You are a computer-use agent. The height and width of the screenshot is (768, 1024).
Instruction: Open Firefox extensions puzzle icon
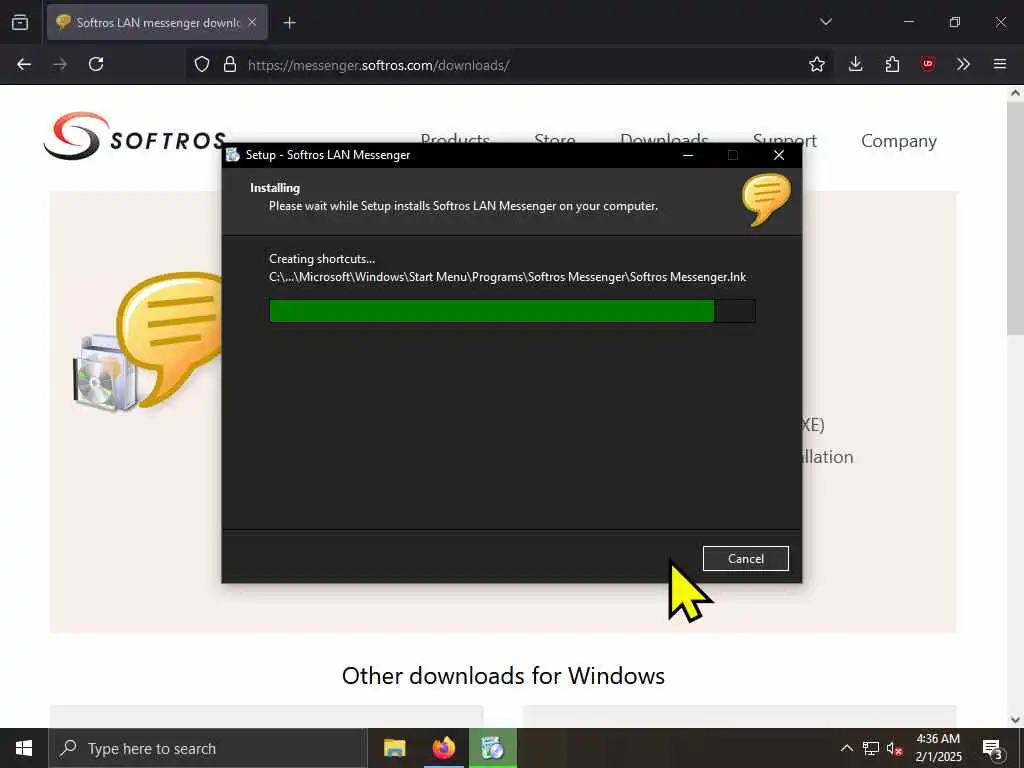[892, 64]
